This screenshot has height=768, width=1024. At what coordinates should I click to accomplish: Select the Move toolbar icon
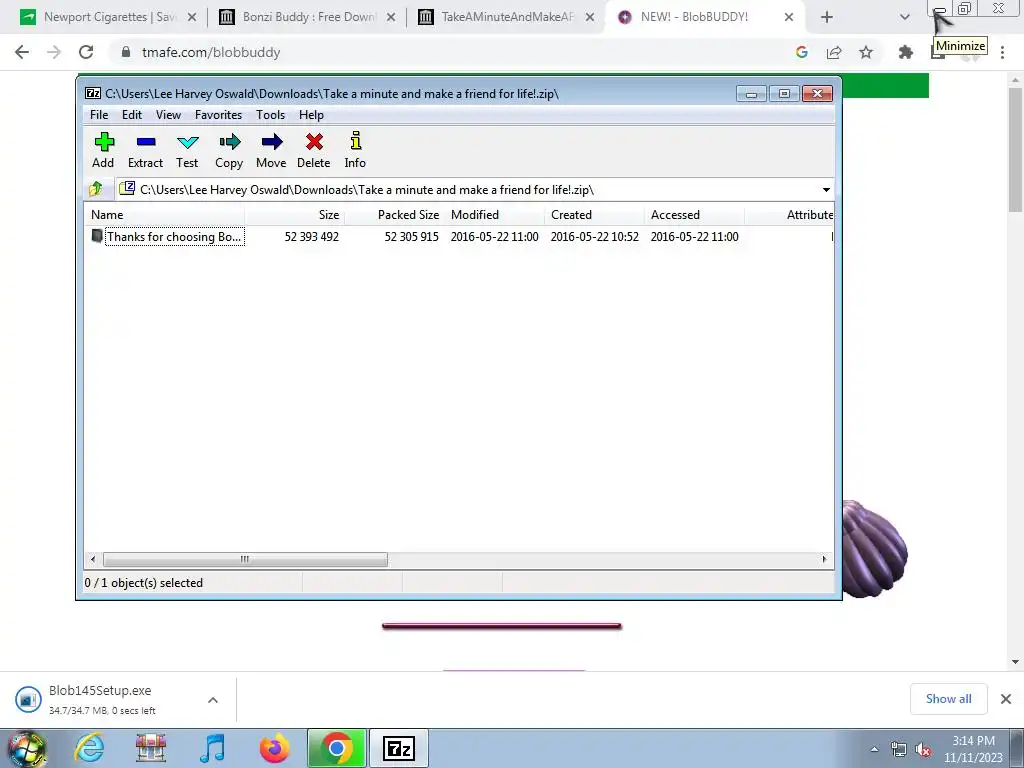[271, 150]
